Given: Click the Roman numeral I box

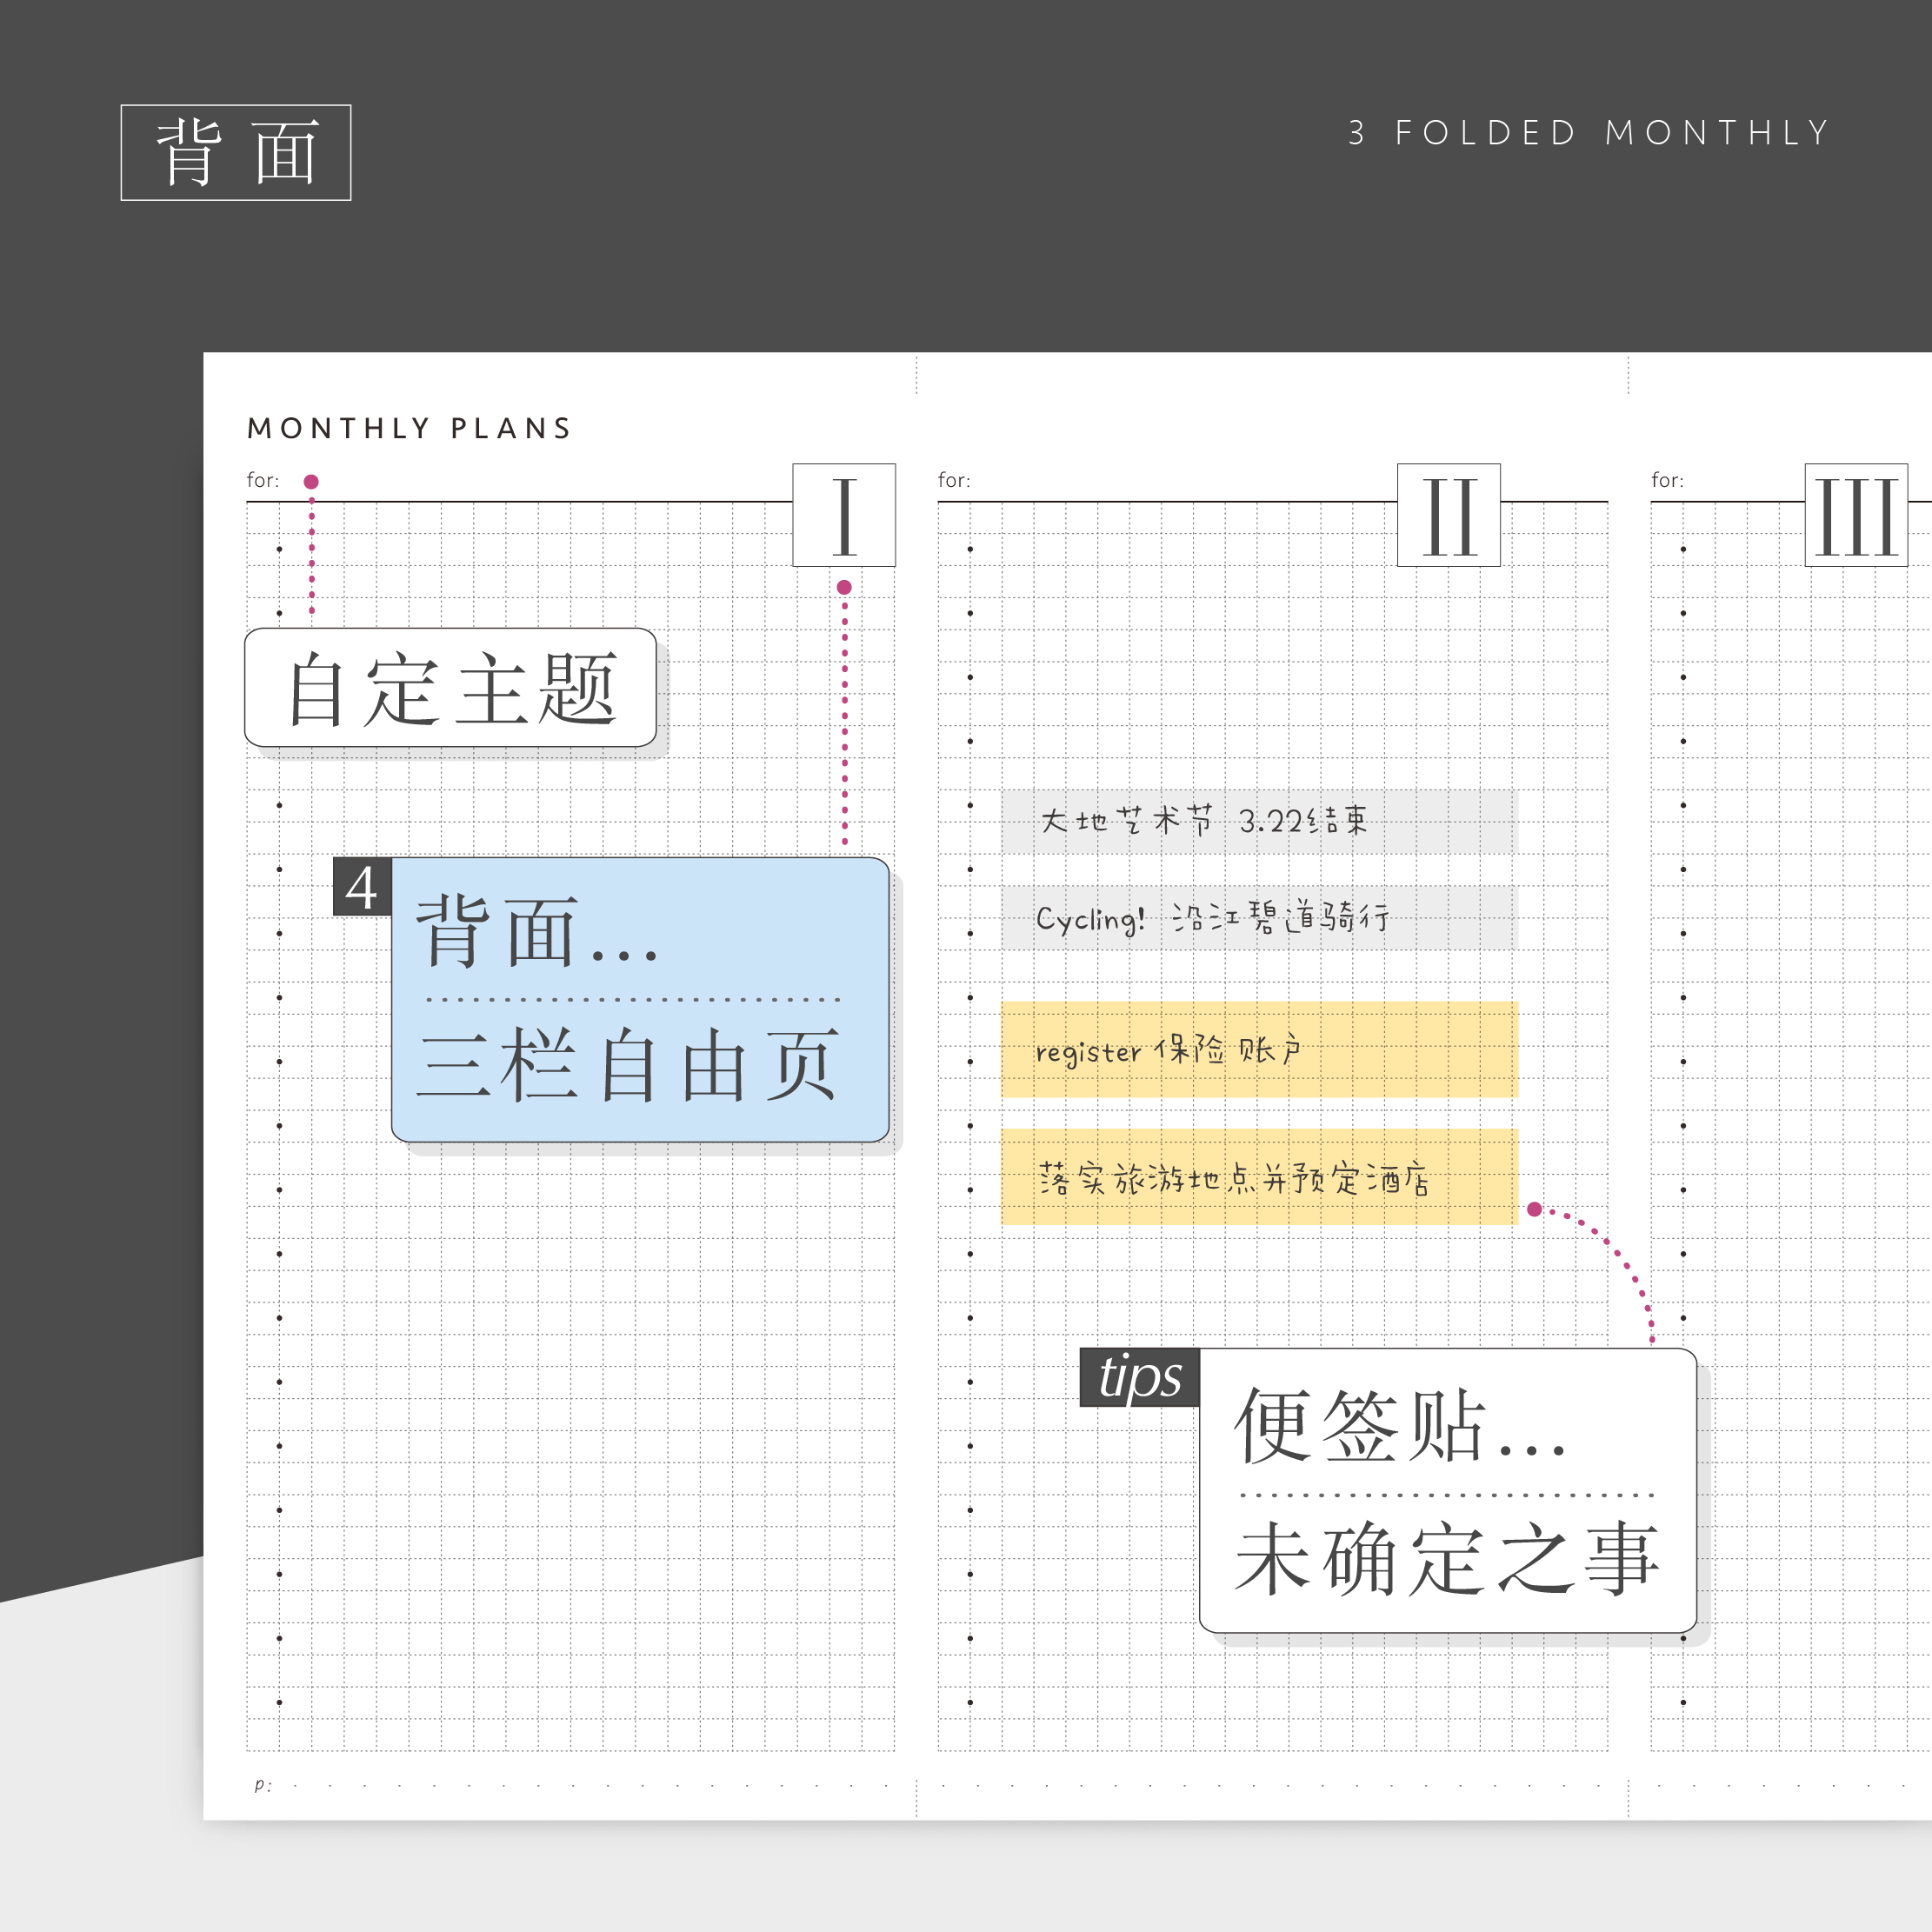Looking at the screenshot, I should tap(843, 515).
